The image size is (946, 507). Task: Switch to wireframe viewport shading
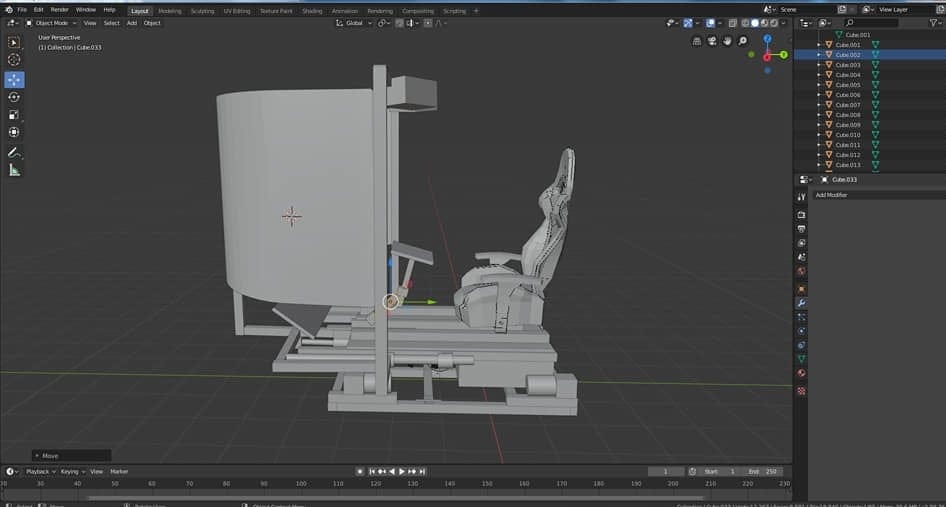coord(746,23)
